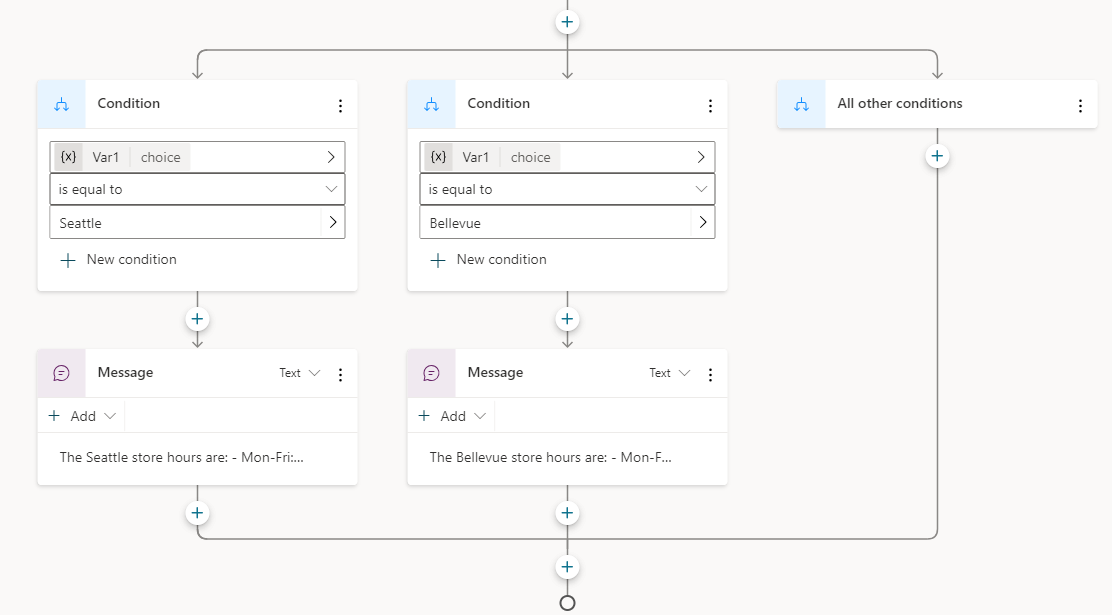Add a node below the Seattle message
Screen dimensions: 1112x615
(197, 513)
